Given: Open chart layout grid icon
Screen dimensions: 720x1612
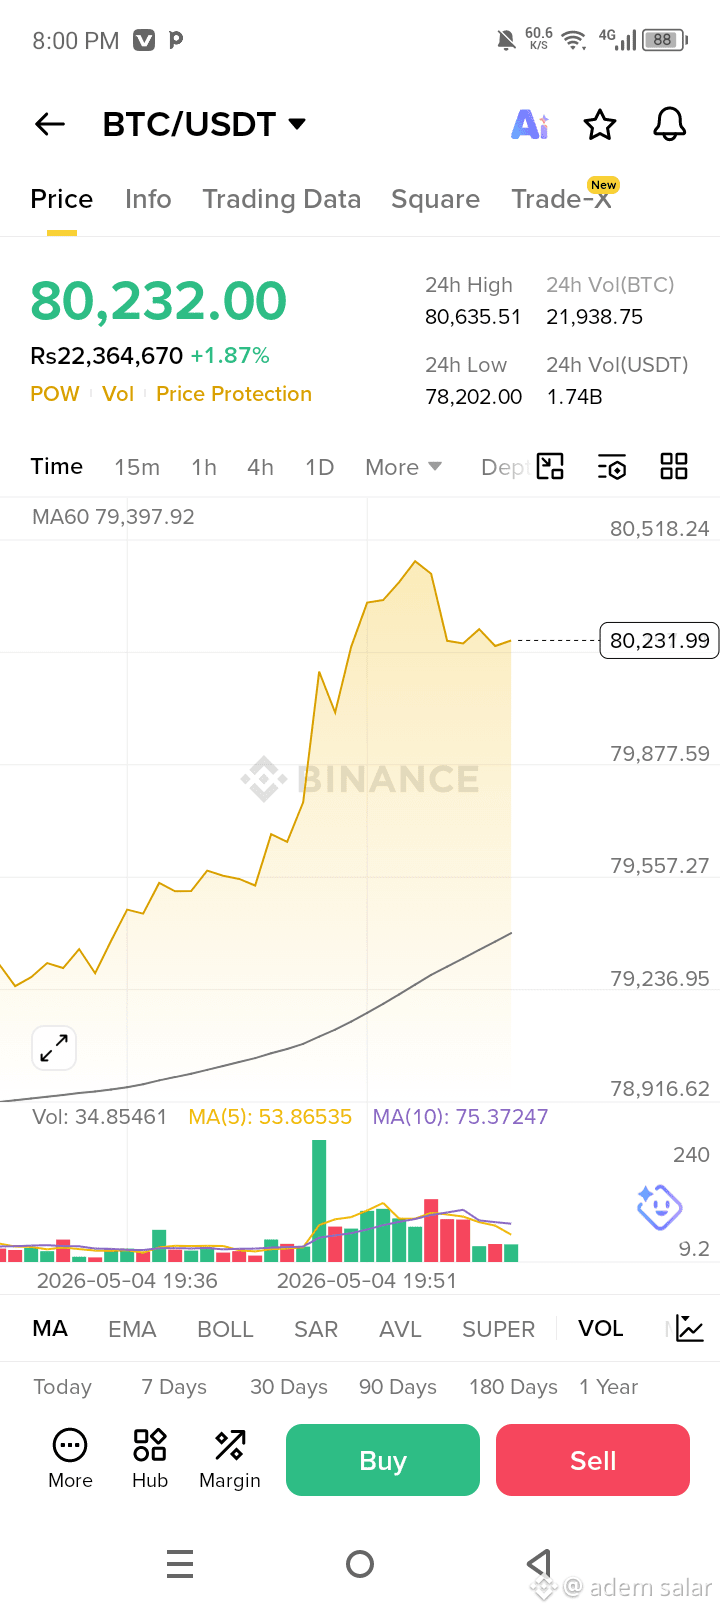Looking at the screenshot, I should pyautogui.click(x=674, y=466).
